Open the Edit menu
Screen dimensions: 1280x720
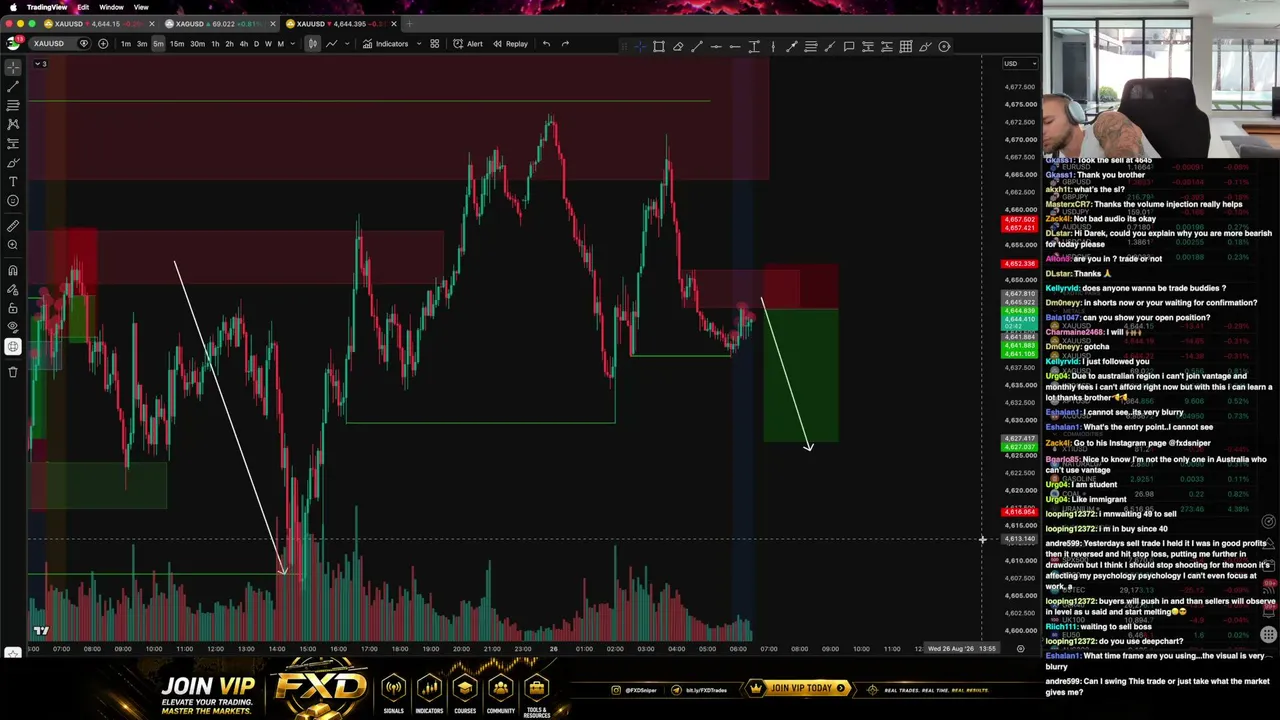pos(83,7)
